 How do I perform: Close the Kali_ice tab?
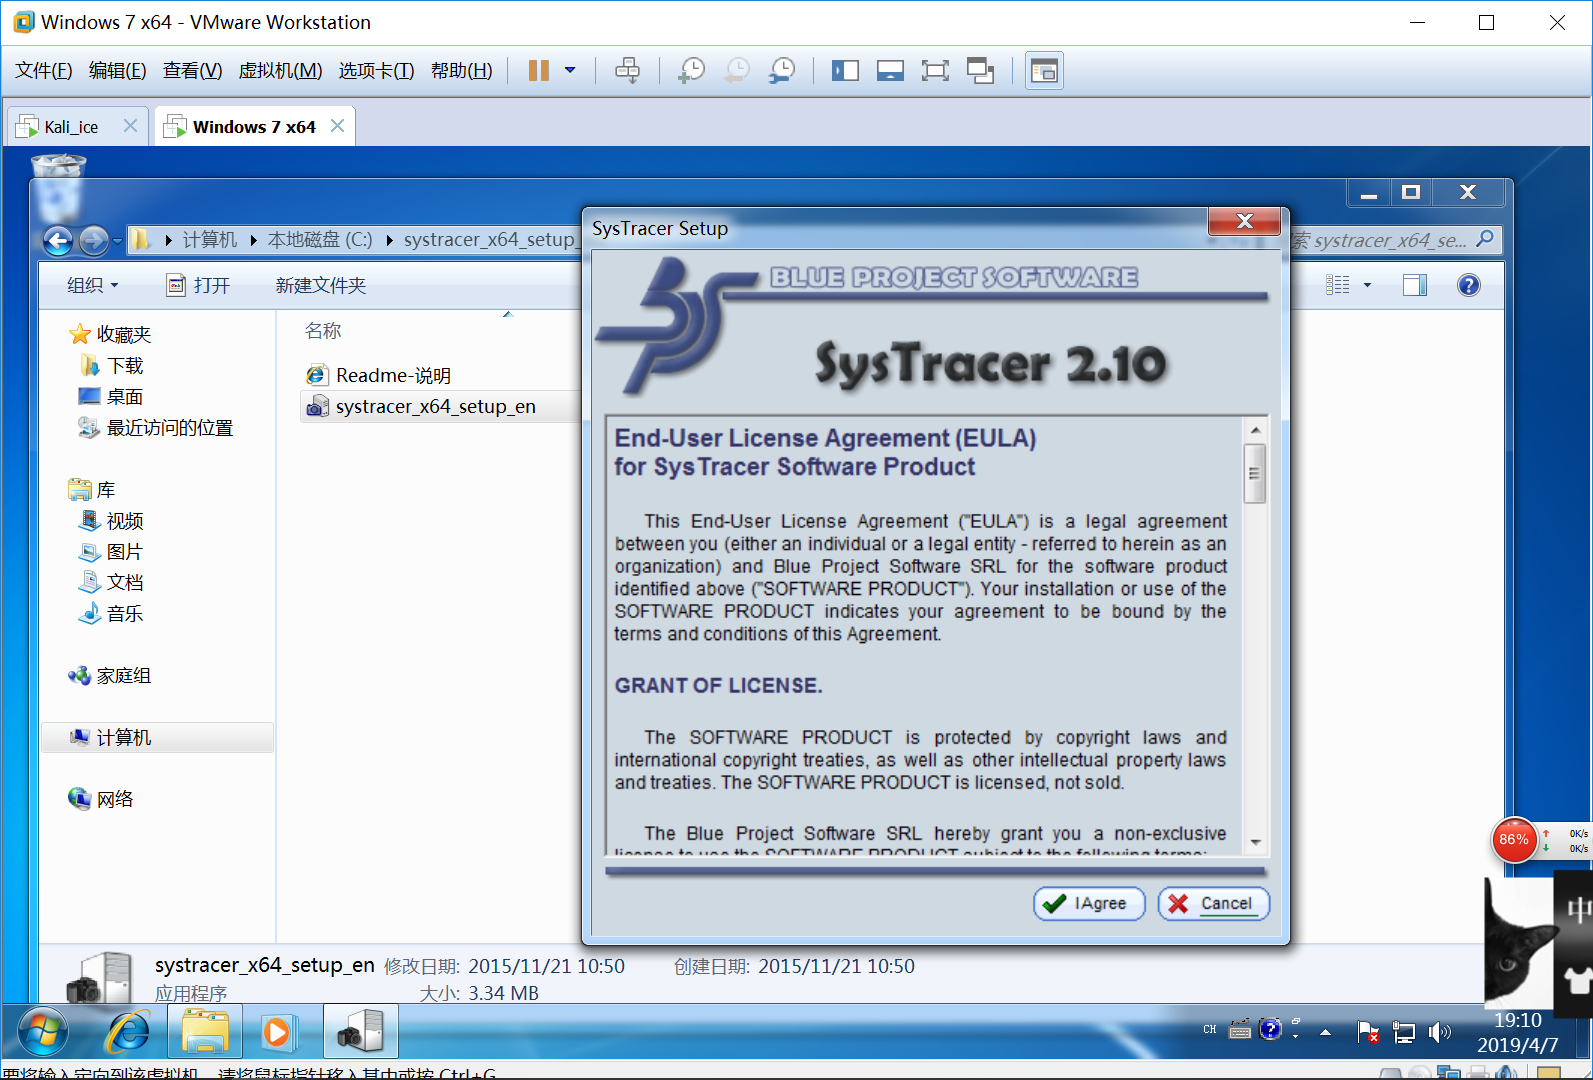tap(130, 126)
